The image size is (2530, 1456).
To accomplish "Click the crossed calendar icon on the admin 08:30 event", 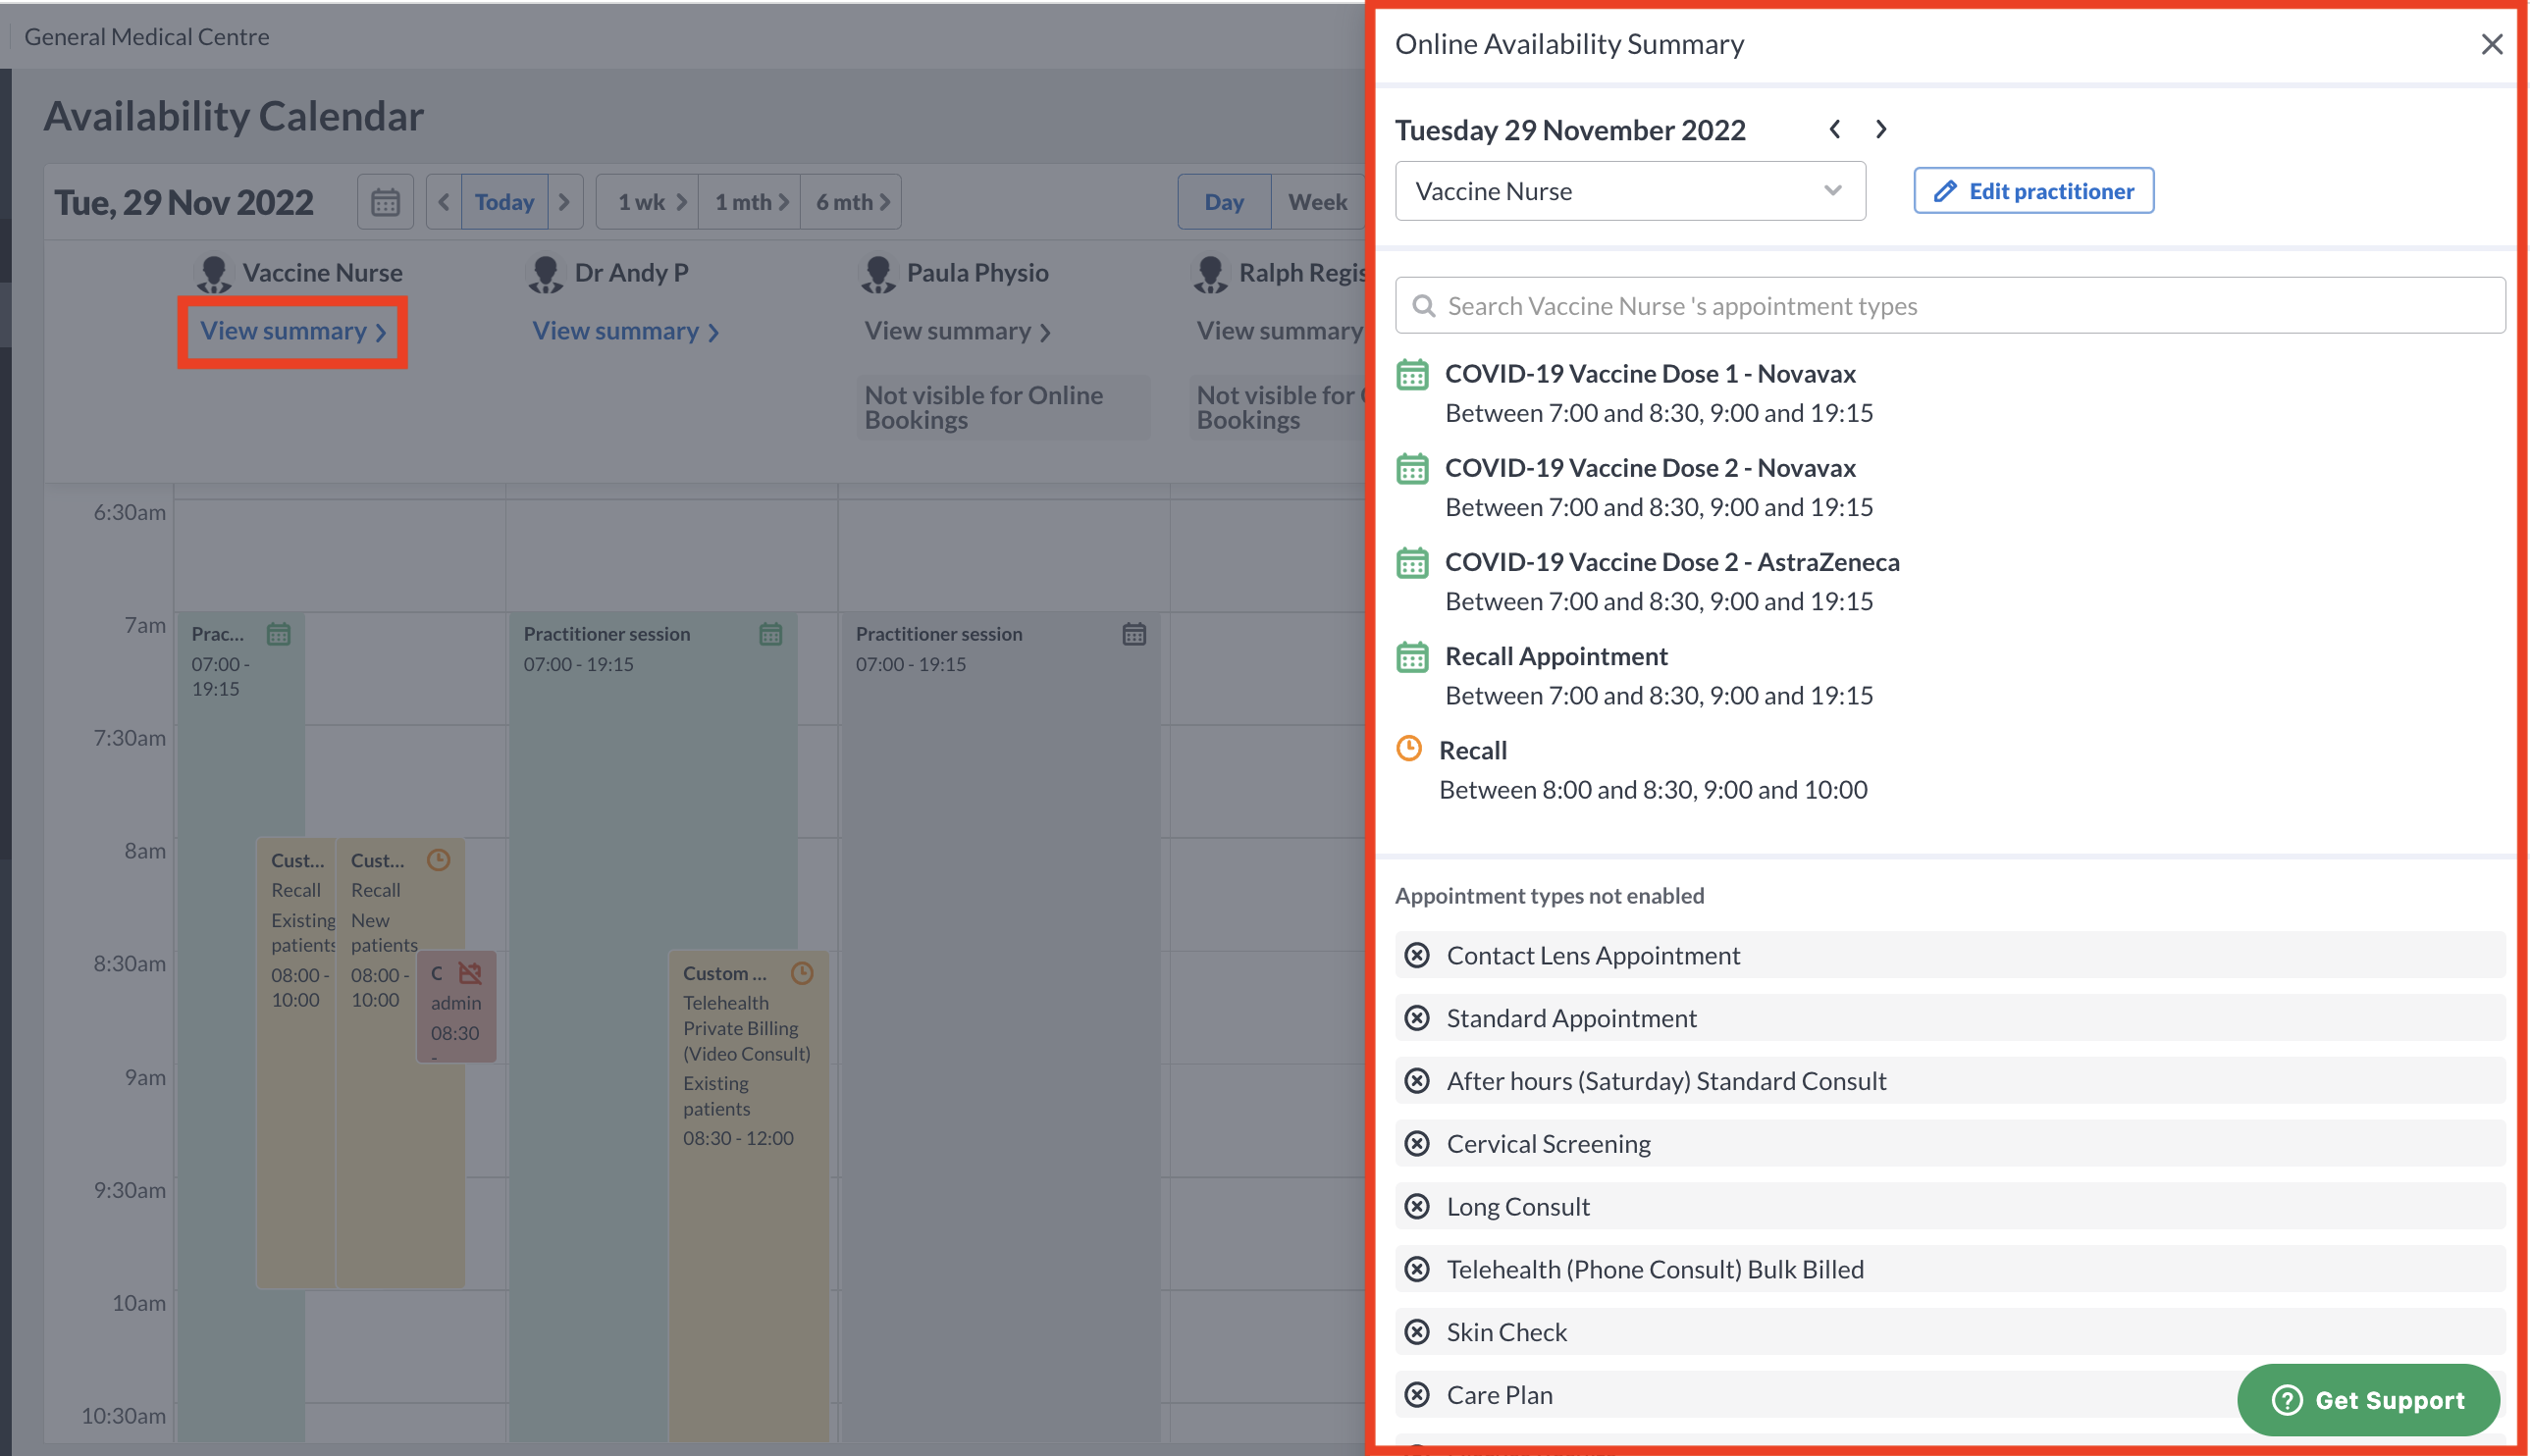I will (470, 971).
